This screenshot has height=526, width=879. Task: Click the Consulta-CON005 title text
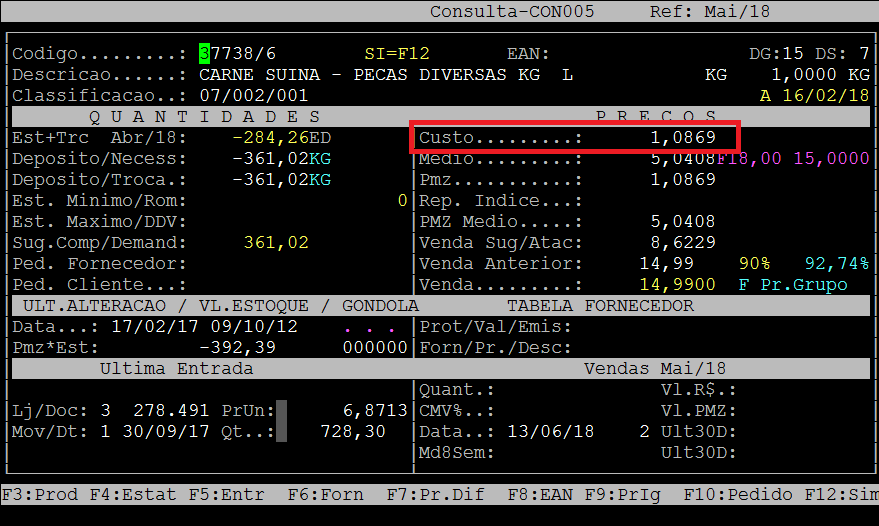click(512, 12)
